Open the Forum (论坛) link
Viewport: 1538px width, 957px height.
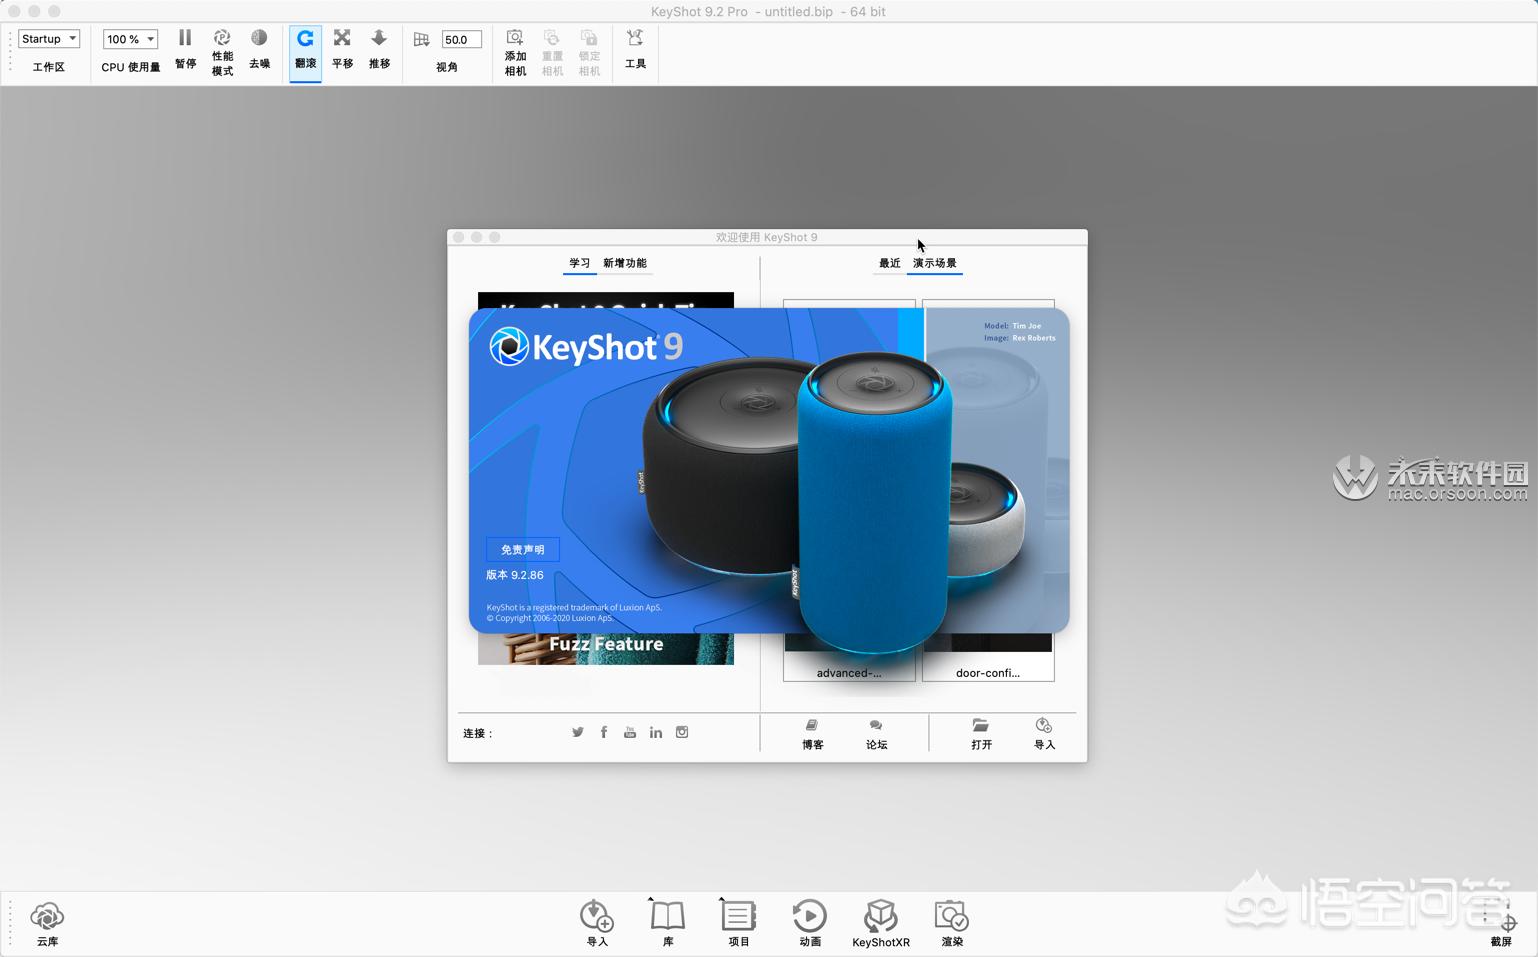tap(876, 734)
